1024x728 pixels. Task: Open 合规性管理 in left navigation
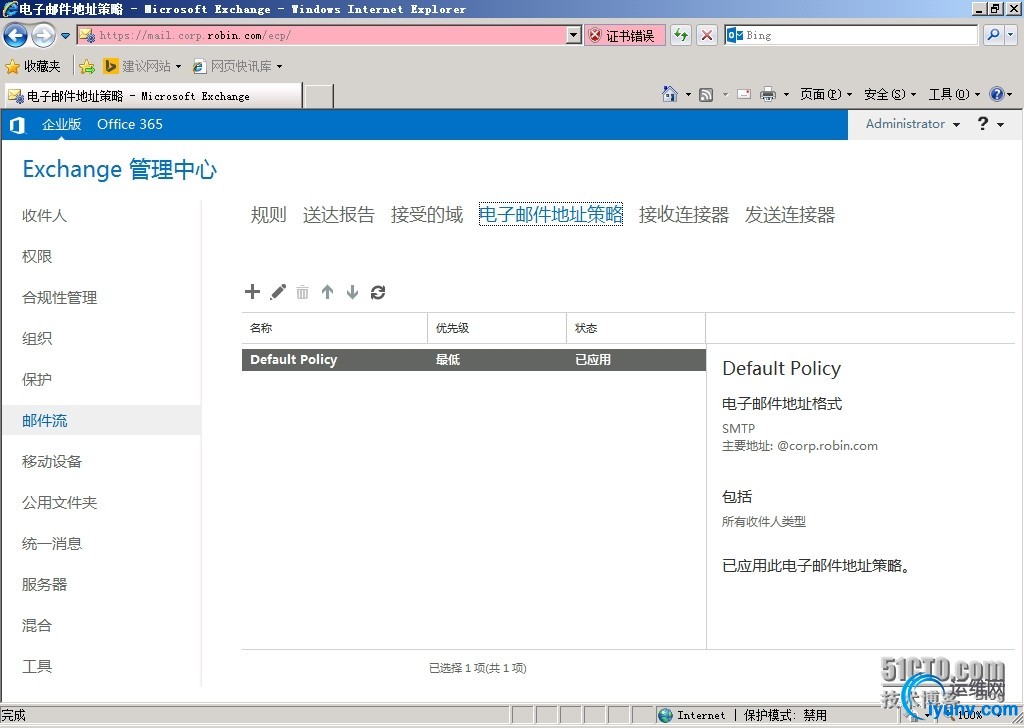tap(59, 298)
